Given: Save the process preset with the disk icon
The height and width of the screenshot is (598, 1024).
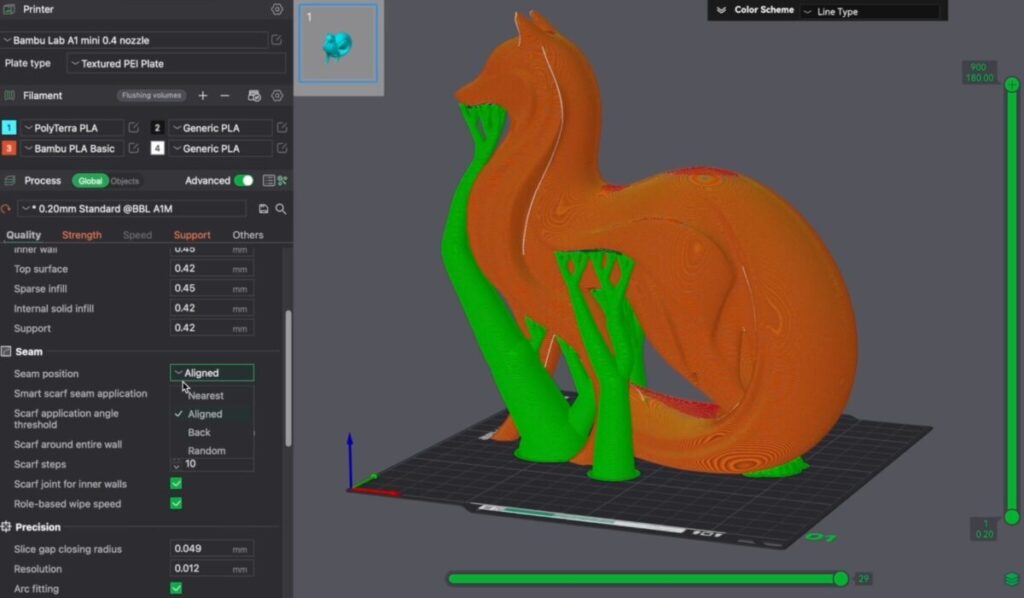Looking at the screenshot, I should 264,209.
